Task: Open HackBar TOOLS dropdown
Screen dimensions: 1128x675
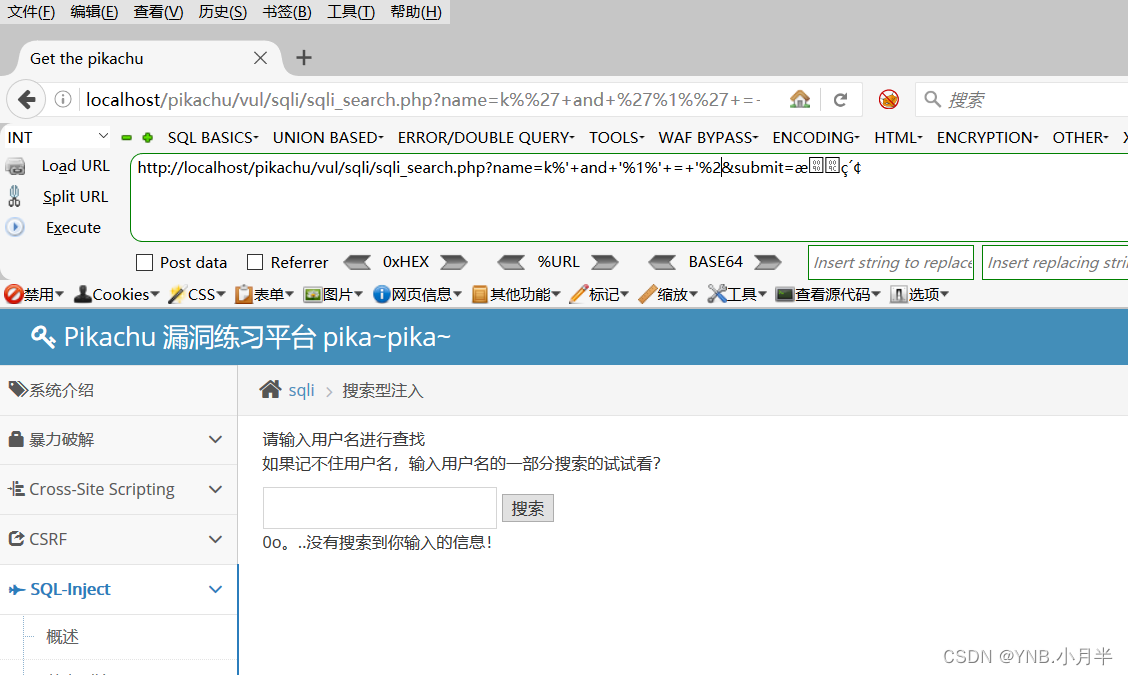Action: click(x=617, y=137)
